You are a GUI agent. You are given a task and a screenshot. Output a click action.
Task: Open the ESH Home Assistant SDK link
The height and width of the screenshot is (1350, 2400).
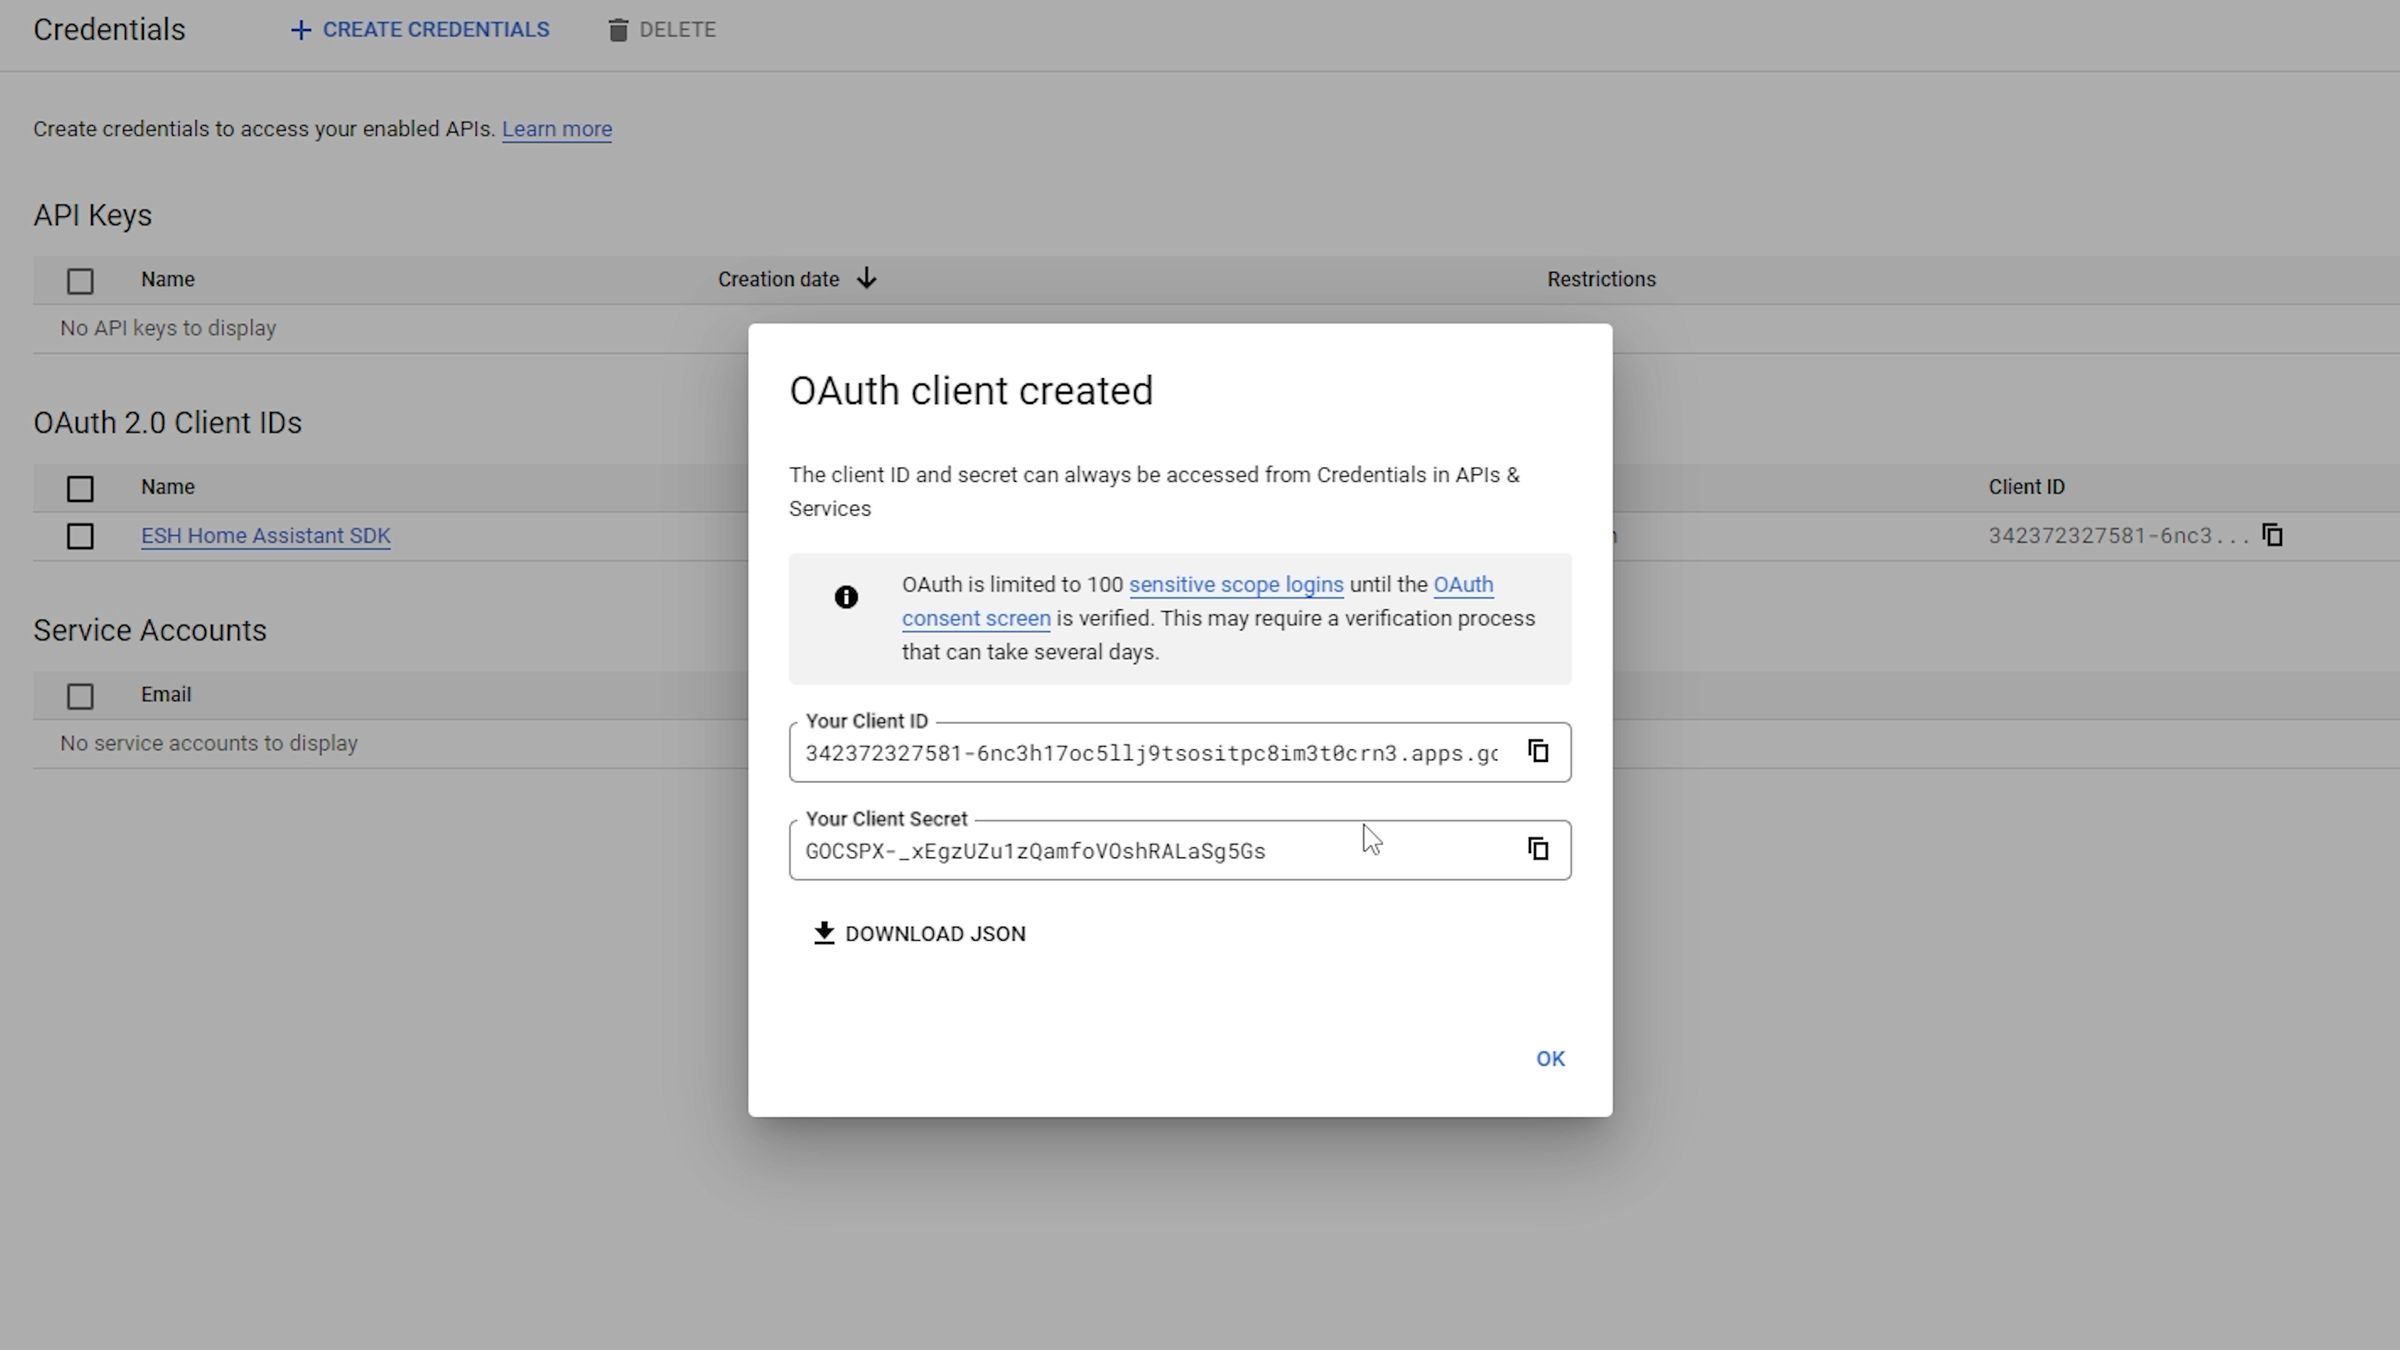tap(265, 536)
